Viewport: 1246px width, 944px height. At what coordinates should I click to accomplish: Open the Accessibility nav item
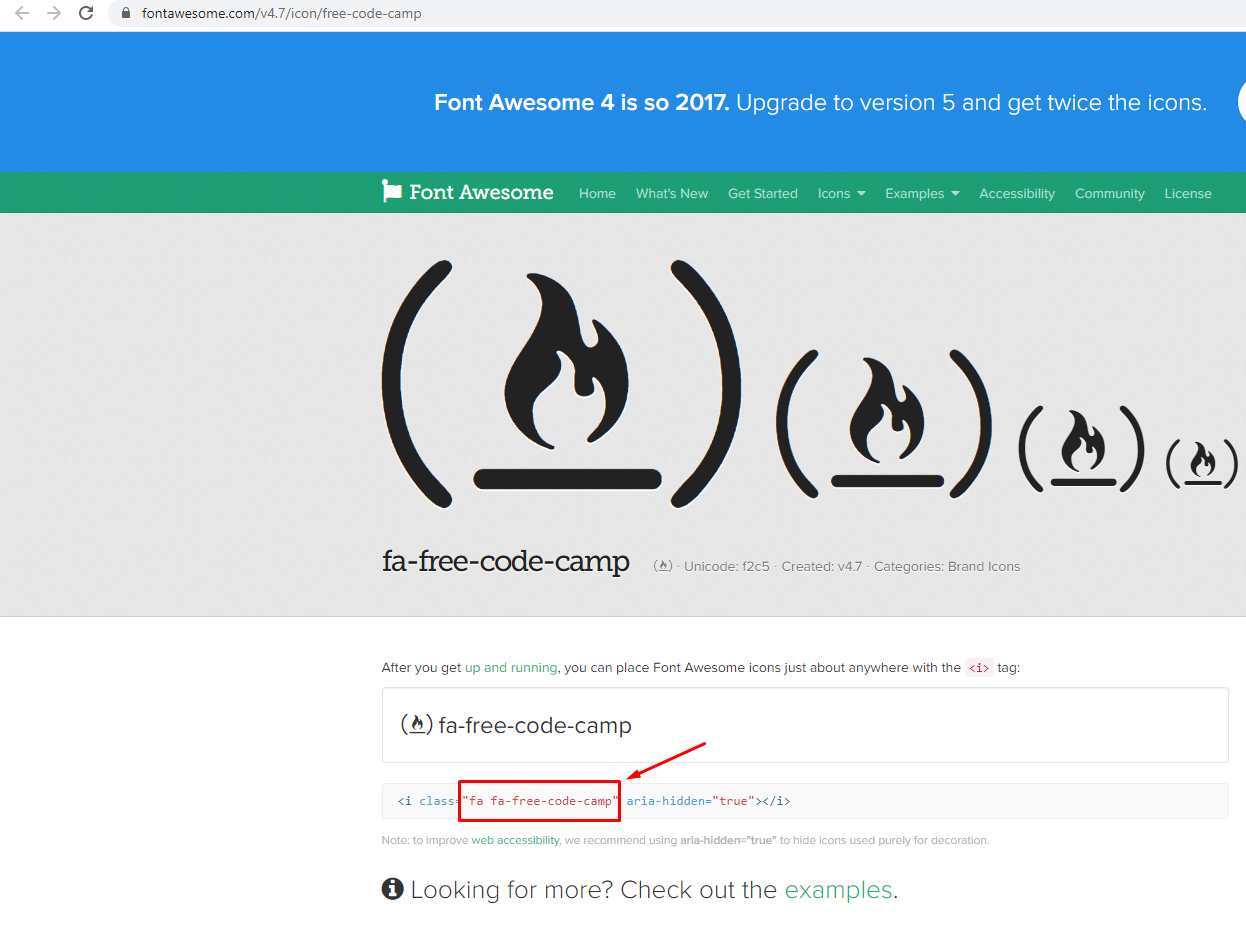tap(1017, 193)
